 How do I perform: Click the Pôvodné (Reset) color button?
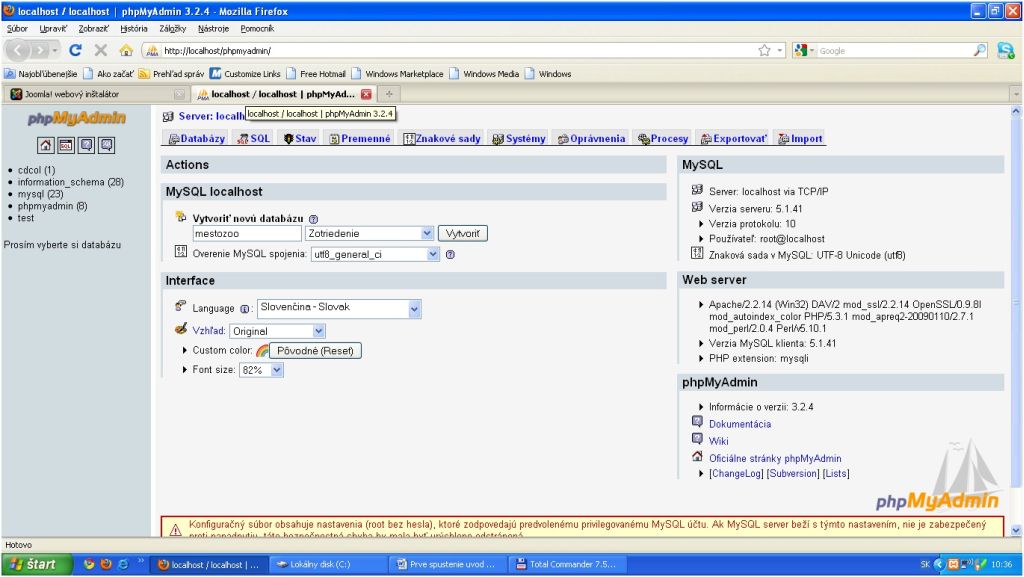(315, 351)
